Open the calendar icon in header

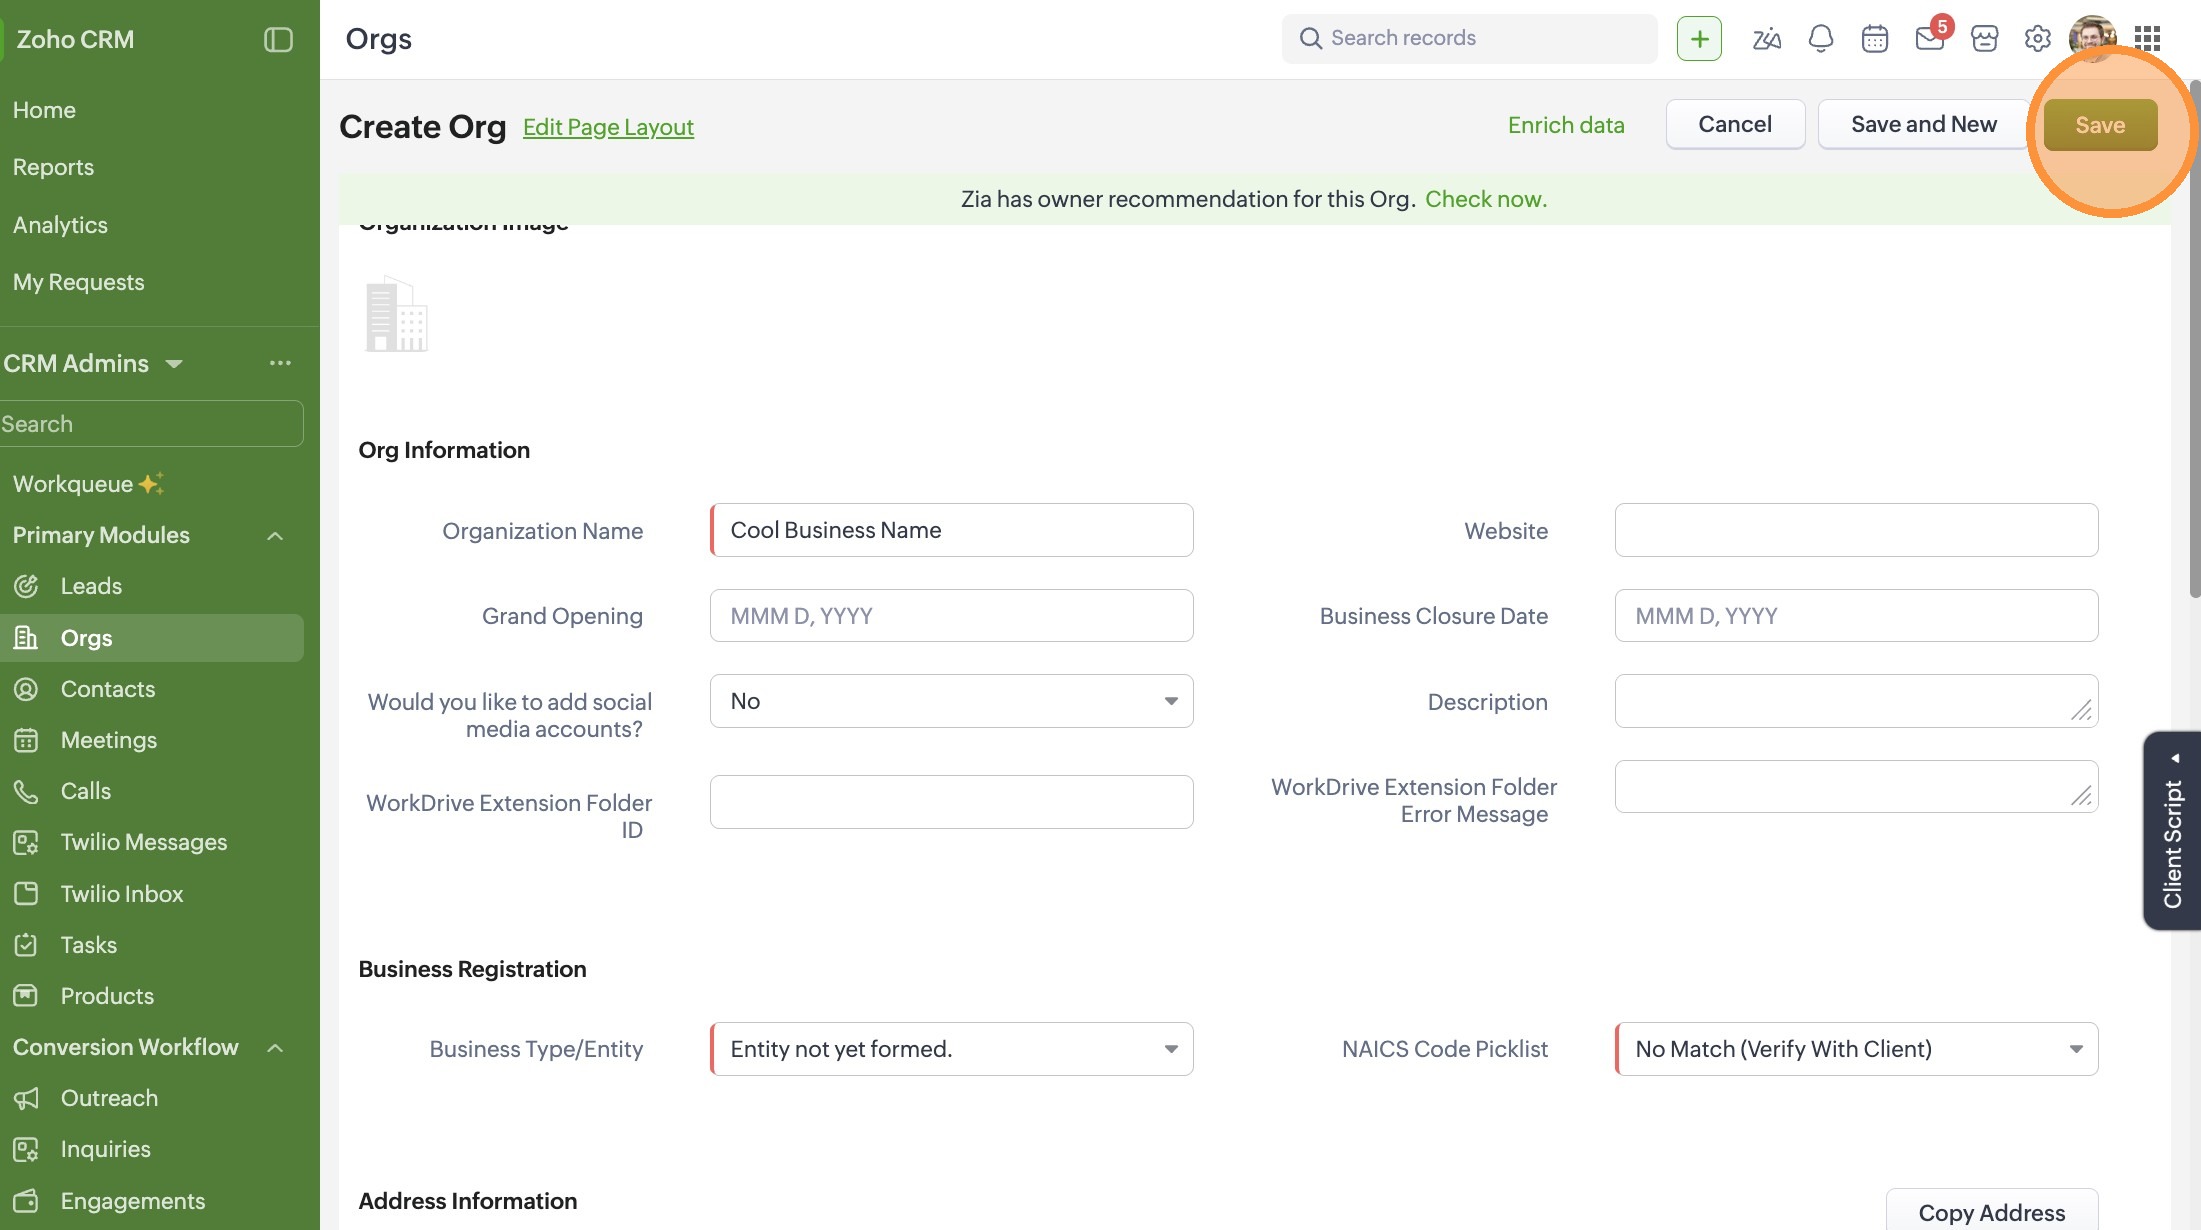(1875, 39)
